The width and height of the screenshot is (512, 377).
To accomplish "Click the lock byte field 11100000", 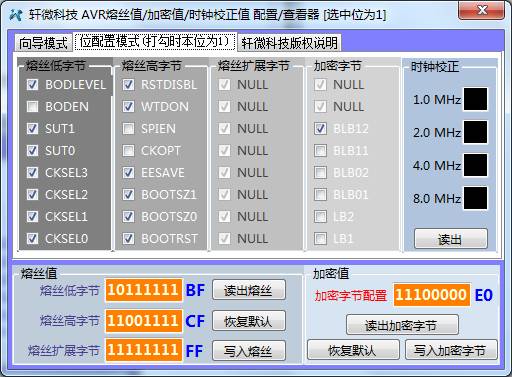I will coord(432,295).
